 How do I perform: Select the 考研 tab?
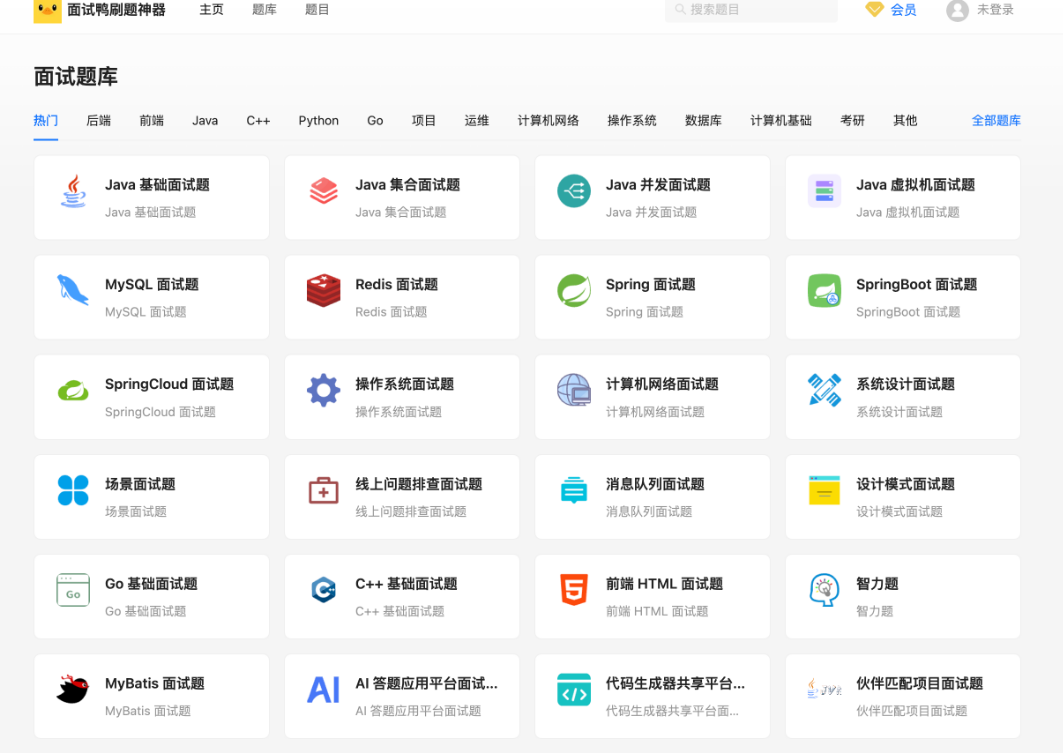coord(852,121)
